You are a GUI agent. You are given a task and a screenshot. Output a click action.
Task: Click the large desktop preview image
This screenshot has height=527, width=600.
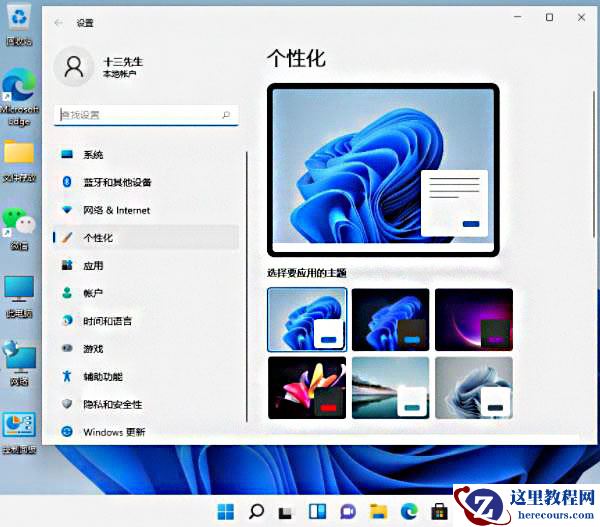click(383, 170)
